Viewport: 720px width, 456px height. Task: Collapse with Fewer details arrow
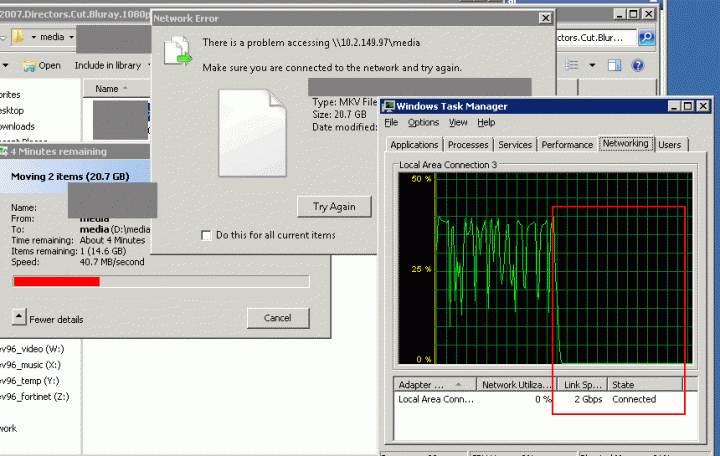[x=19, y=317]
